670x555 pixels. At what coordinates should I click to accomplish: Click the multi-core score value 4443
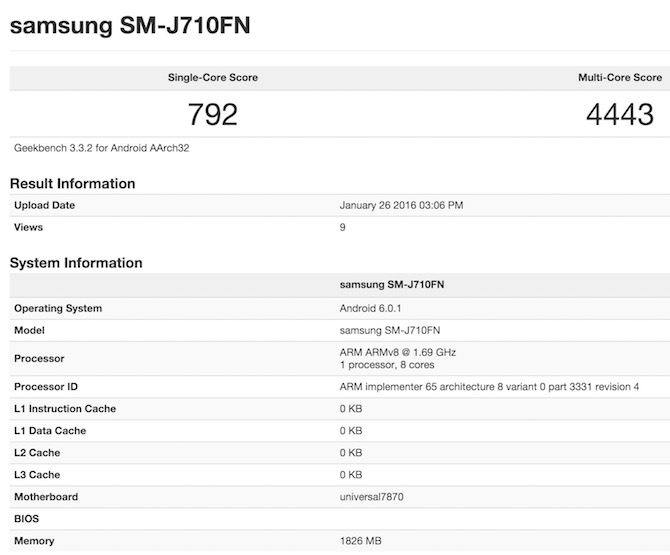(x=621, y=114)
